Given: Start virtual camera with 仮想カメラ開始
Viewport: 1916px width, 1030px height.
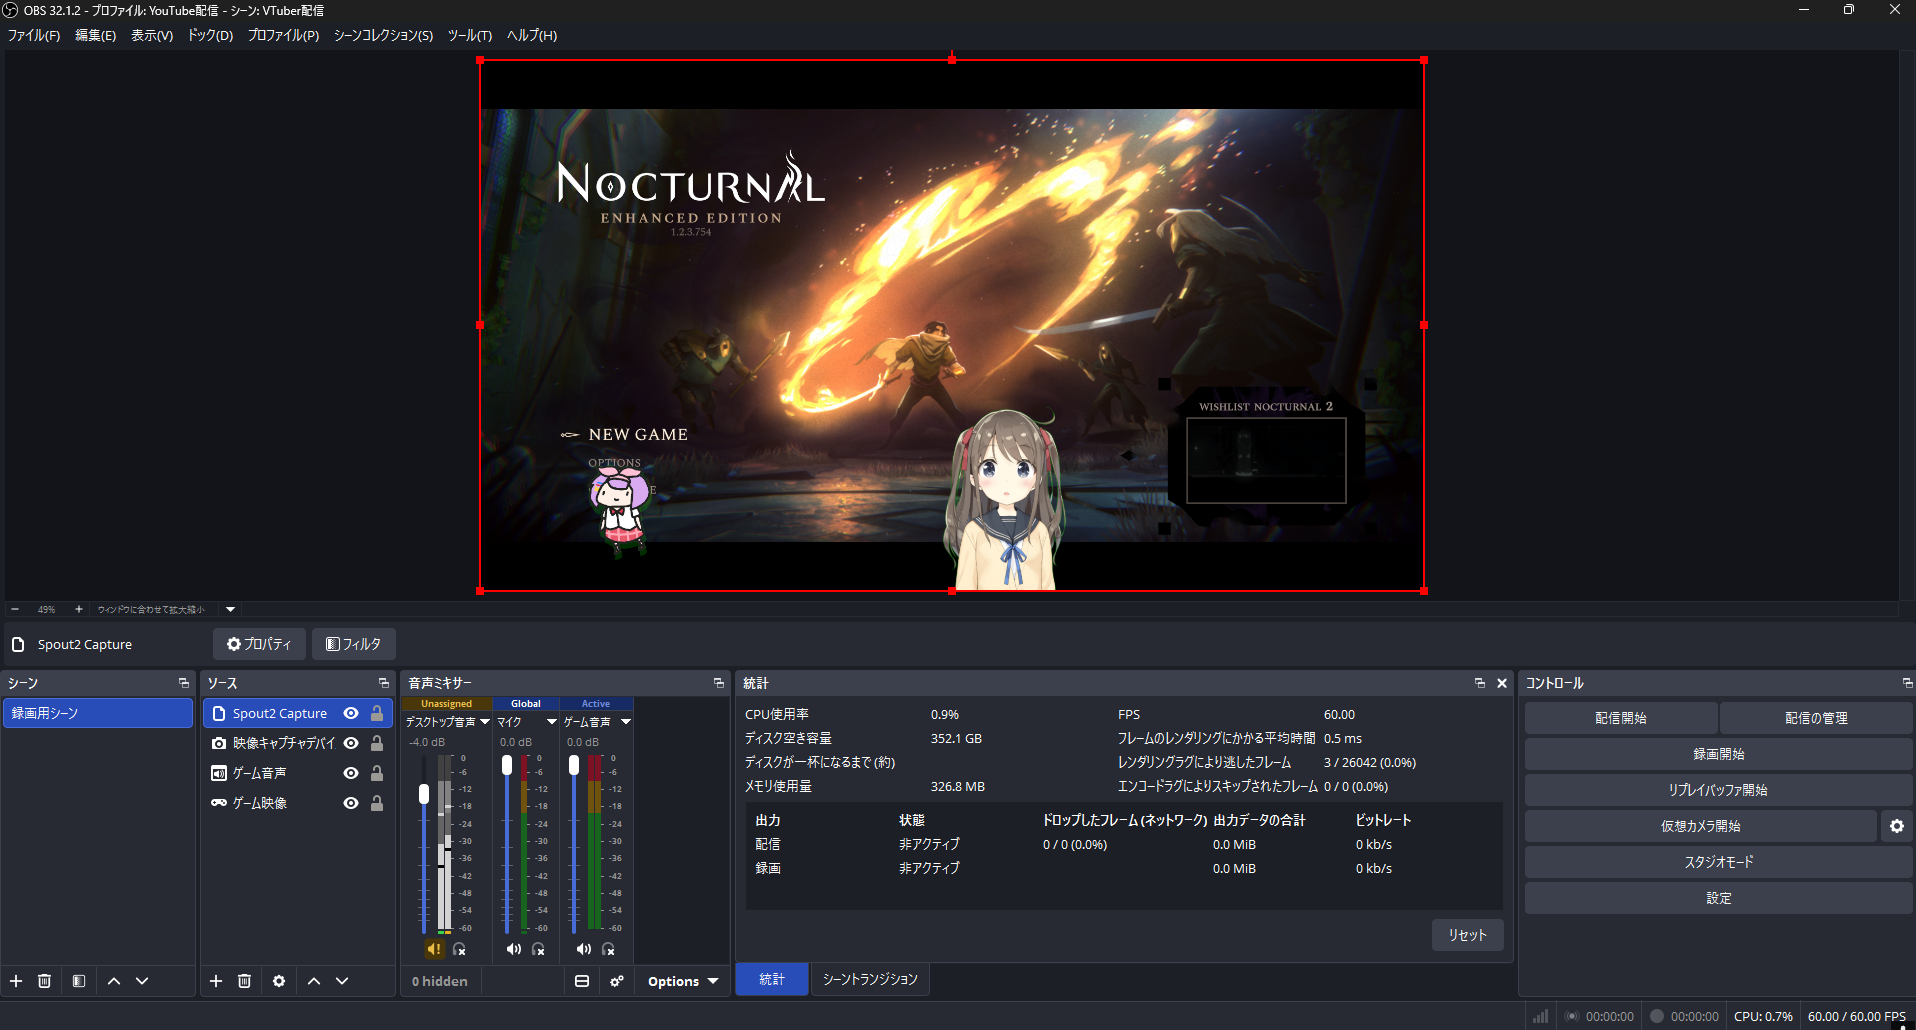Looking at the screenshot, I should click(x=1701, y=826).
